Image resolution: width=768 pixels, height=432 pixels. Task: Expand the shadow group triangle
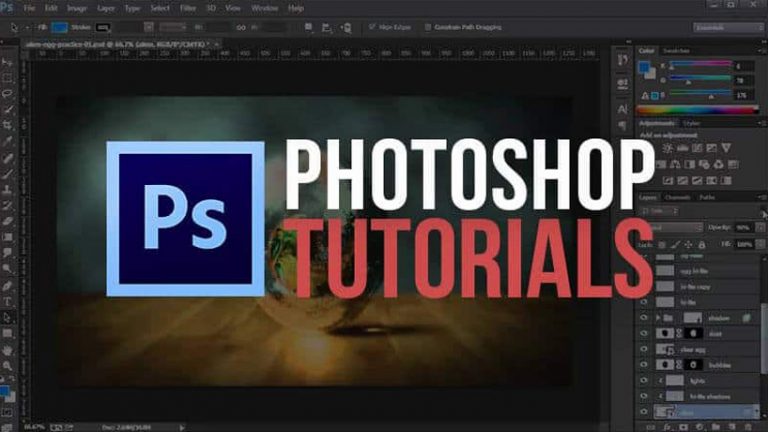coord(658,318)
